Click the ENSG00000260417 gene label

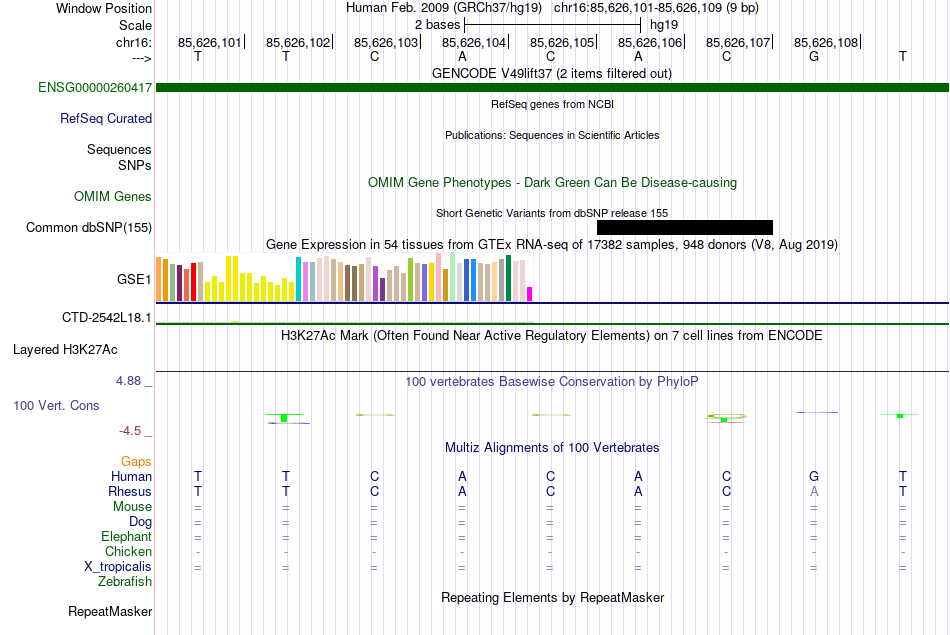(95, 88)
